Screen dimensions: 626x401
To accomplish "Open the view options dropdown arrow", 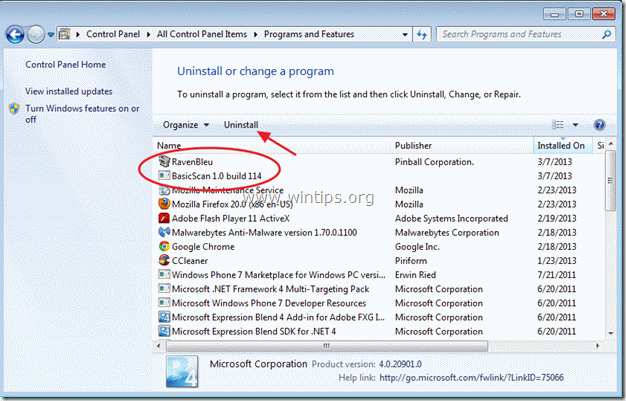I will coord(575,125).
